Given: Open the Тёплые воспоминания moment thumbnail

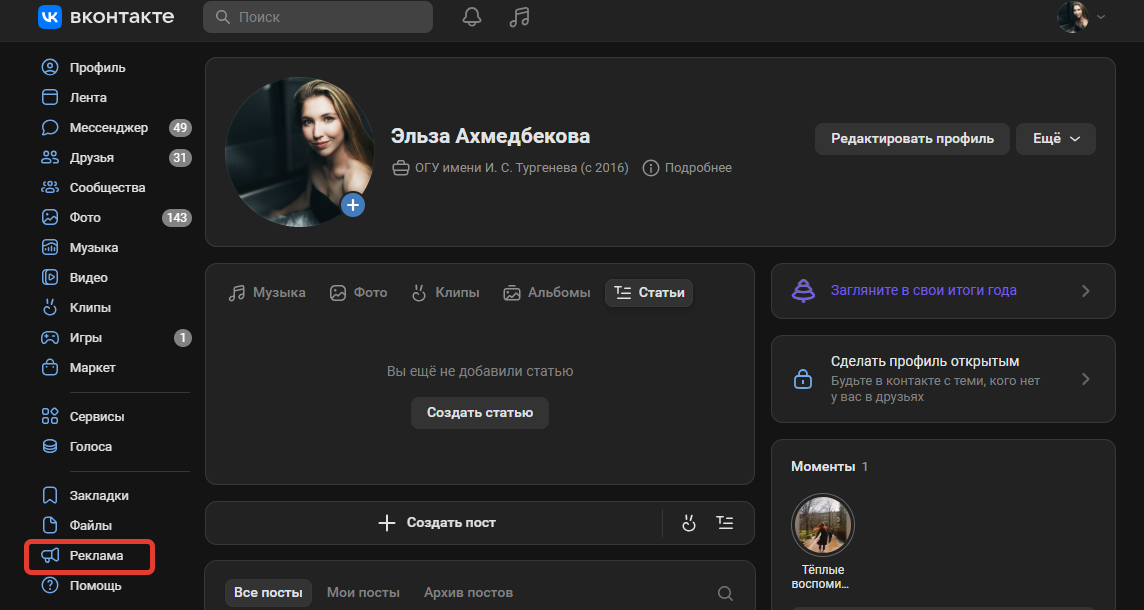Looking at the screenshot, I should [823, 526].
